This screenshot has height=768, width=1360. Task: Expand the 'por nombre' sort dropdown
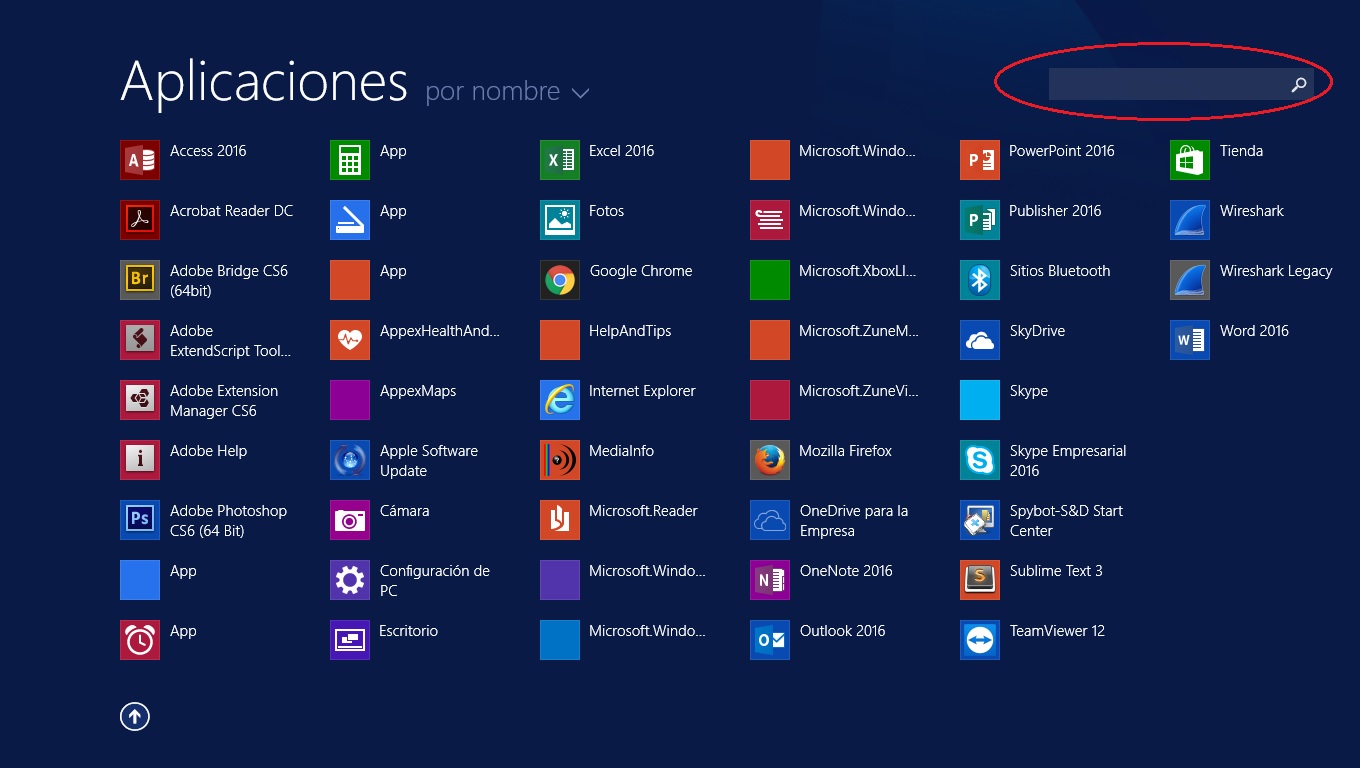click(x=507, y=91)
